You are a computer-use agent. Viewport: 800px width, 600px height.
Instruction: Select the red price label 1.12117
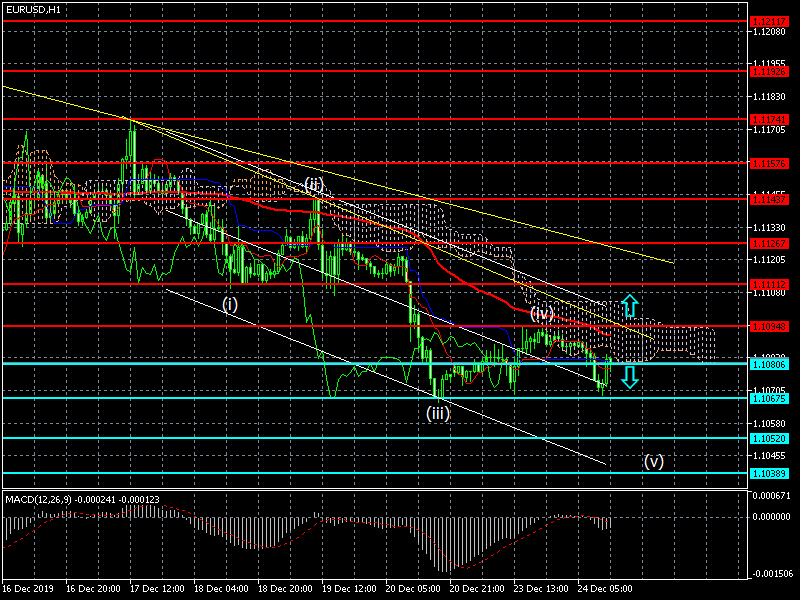[x=769, y=21]
